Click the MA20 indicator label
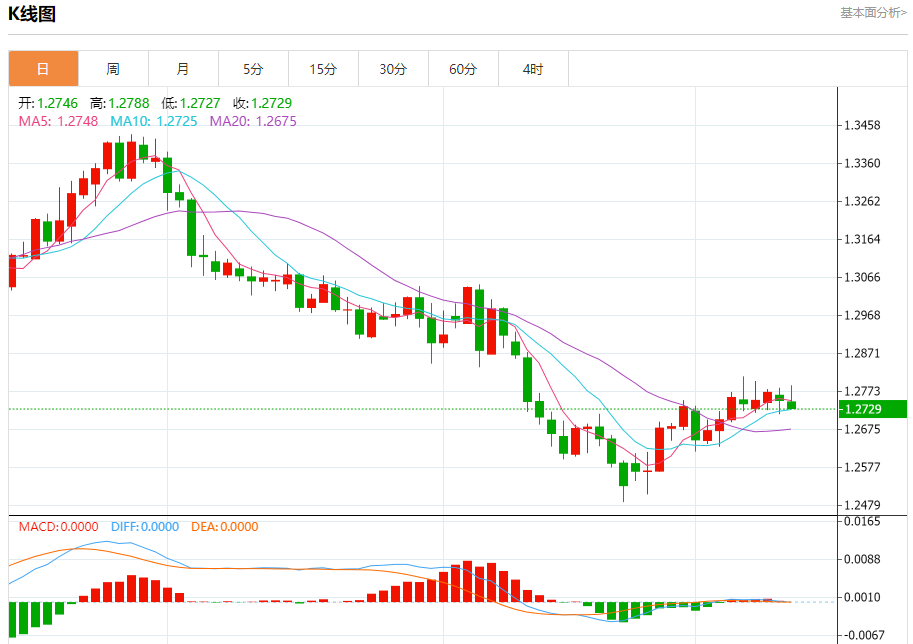 pos(253,121)
